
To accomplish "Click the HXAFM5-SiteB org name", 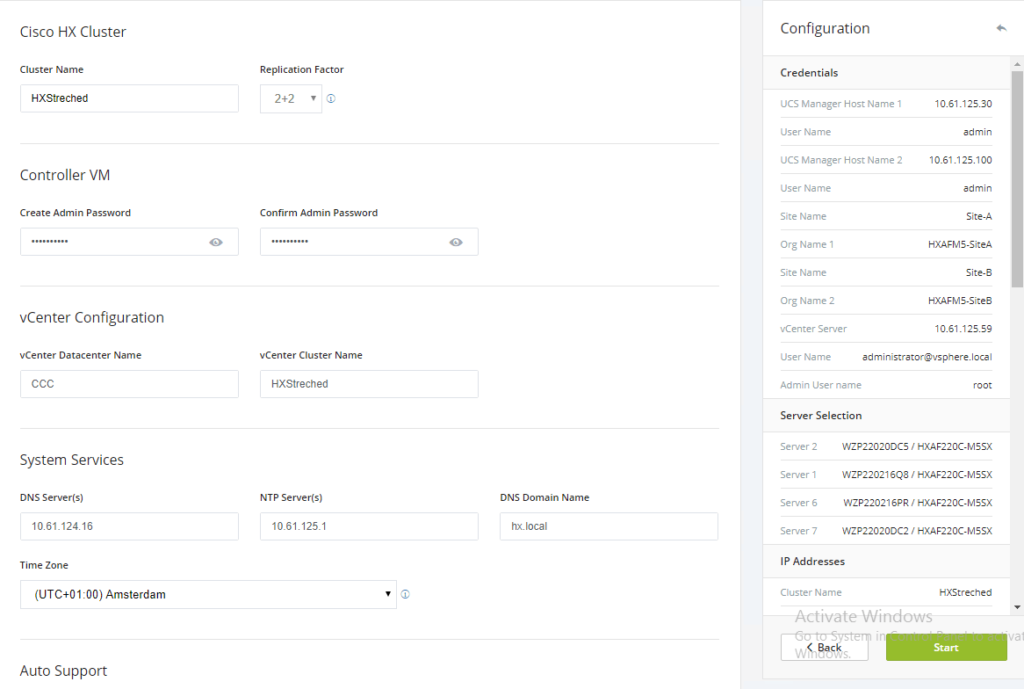I will tap(959, 300).
